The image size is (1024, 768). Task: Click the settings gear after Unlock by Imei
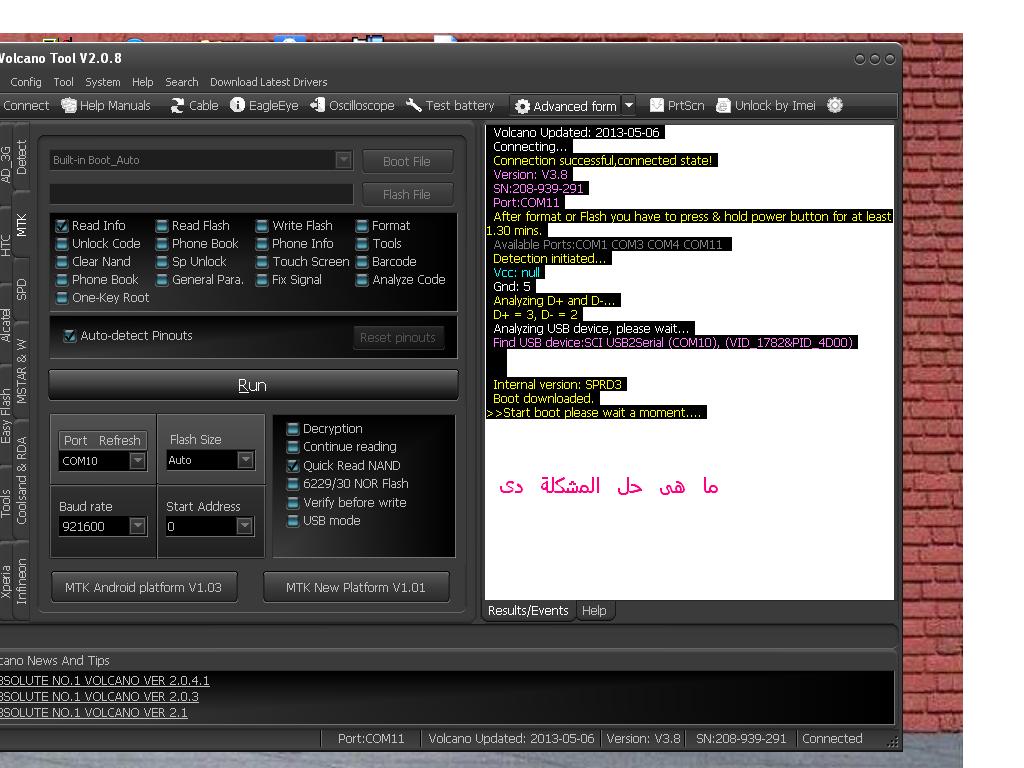point(835,105)
